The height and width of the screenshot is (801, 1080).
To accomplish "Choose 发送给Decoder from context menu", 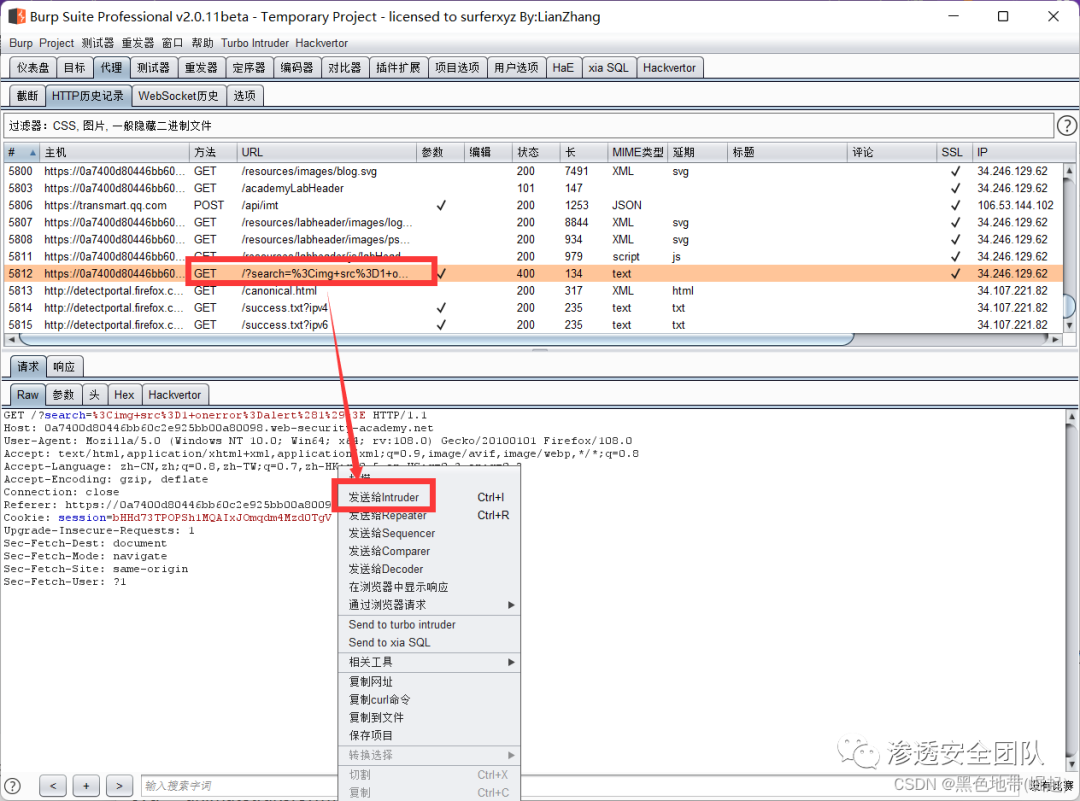I will click(x=429, y=569).
